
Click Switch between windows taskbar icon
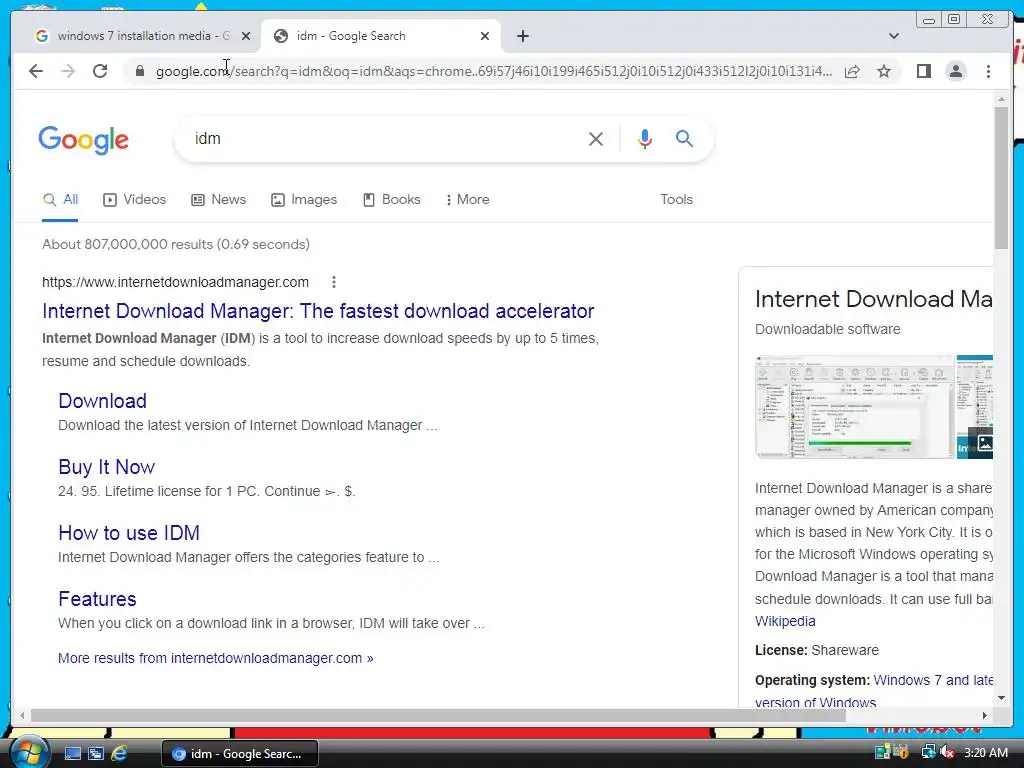click(x=95, y=754)
